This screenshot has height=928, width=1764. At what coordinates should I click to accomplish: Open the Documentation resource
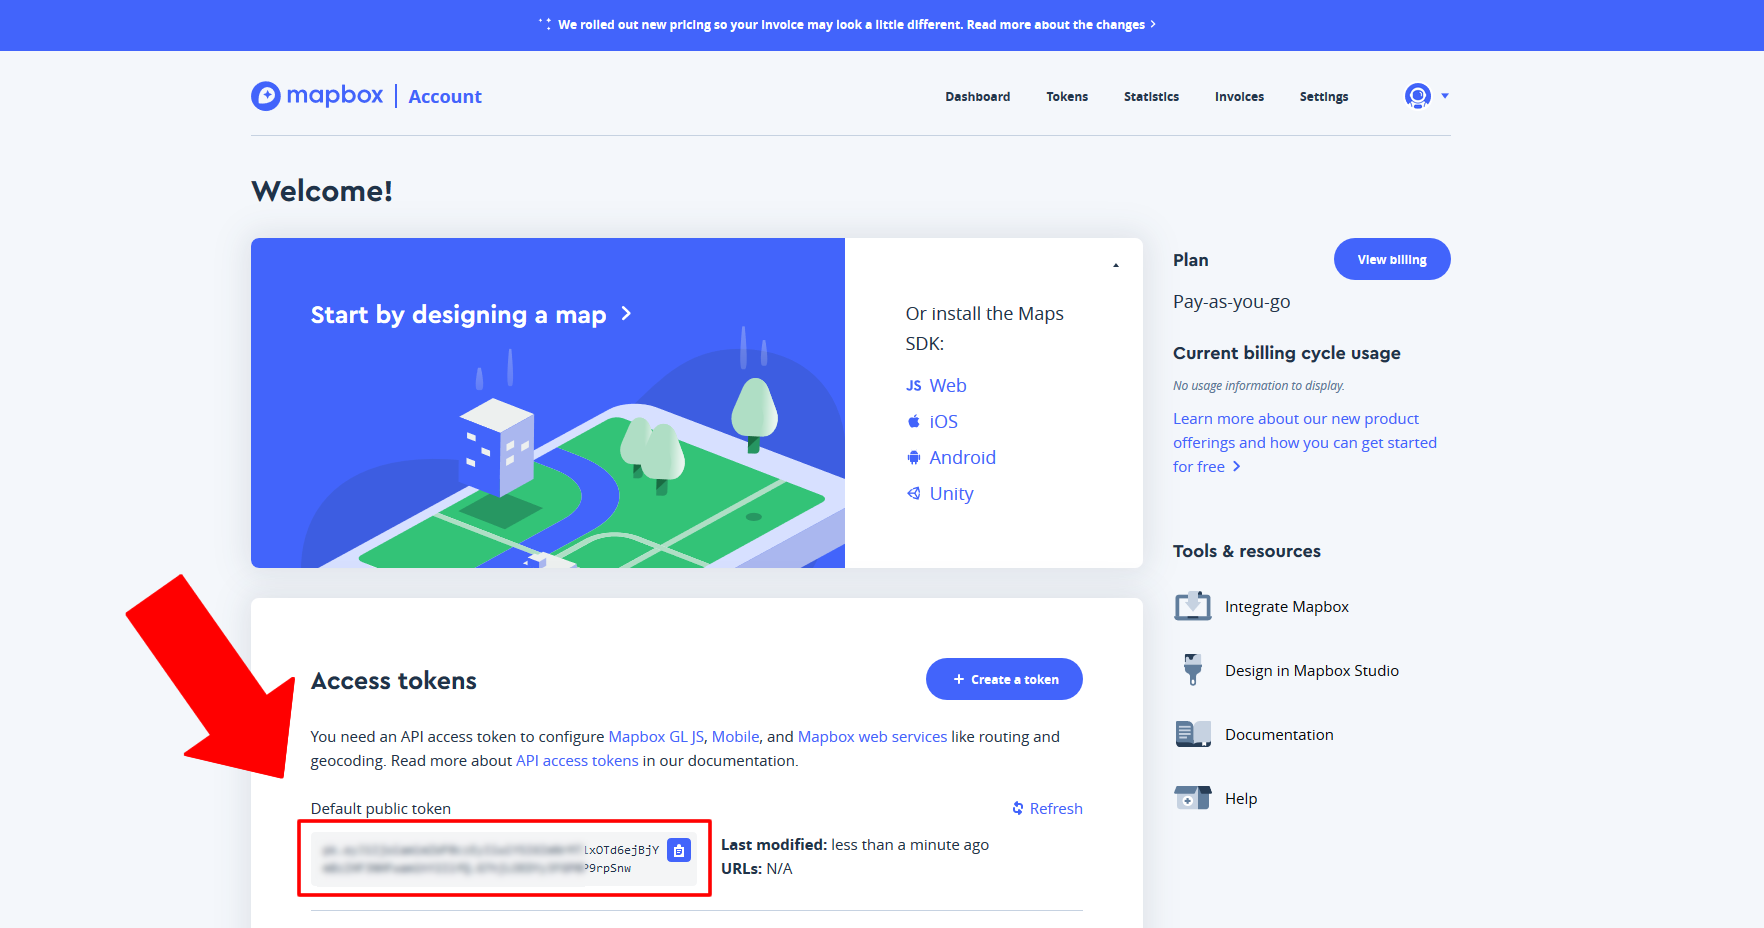point(1279,734)
